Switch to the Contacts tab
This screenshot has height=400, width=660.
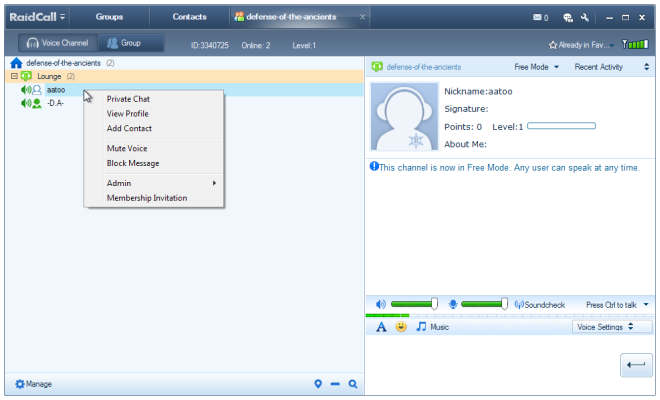[189, 17]
